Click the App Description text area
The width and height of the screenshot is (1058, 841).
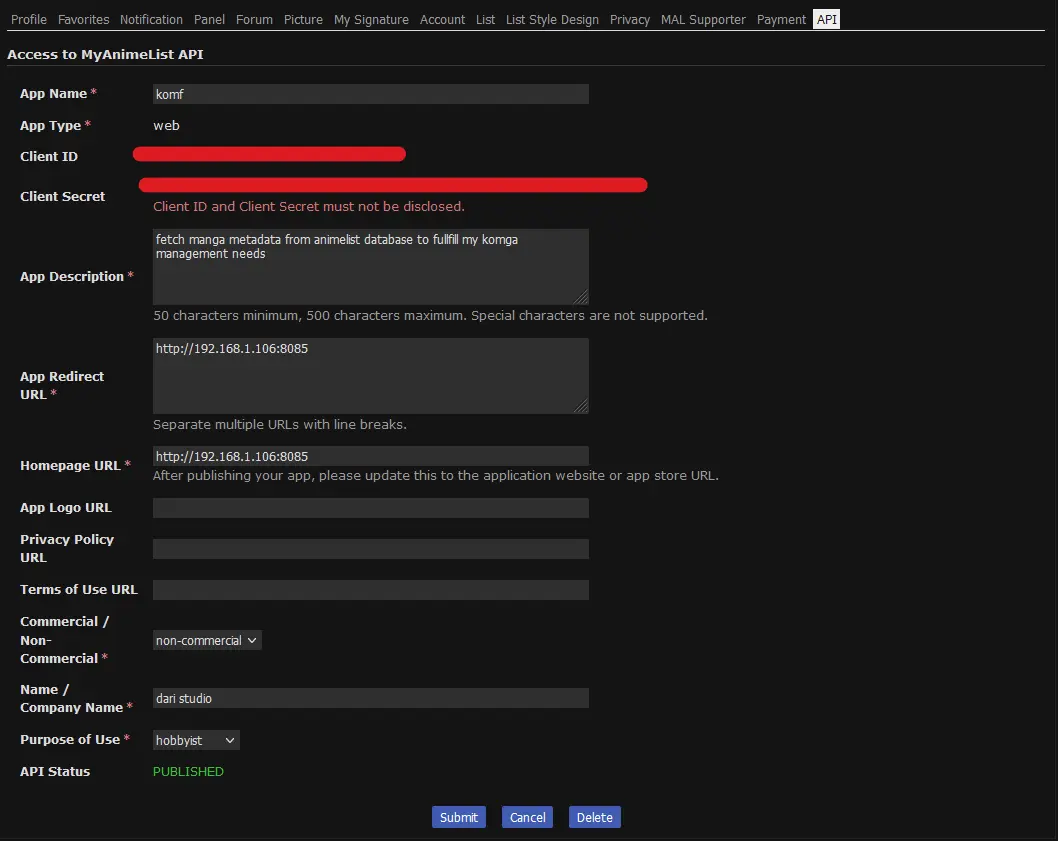[x=370, y=267]
